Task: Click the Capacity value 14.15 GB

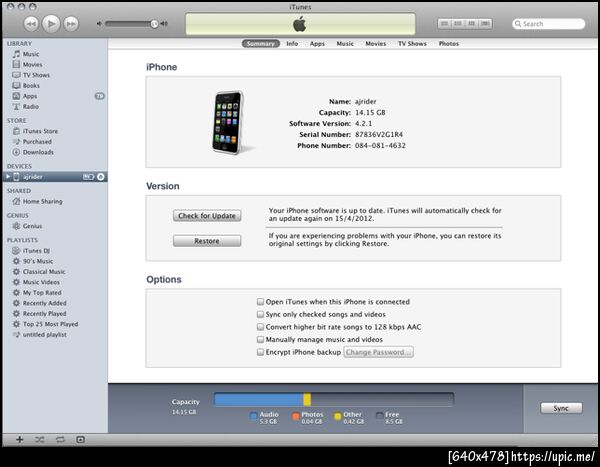Action: 370,113
